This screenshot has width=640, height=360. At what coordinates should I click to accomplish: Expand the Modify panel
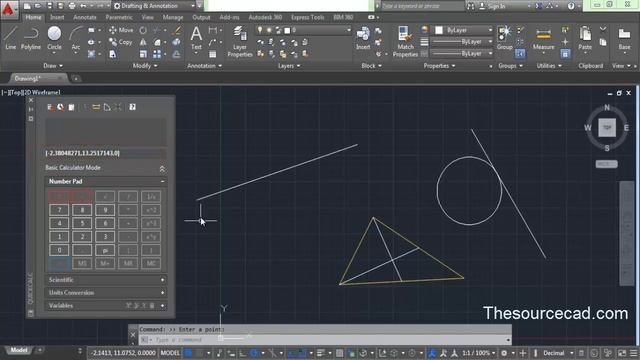click(x=145, y=66)
